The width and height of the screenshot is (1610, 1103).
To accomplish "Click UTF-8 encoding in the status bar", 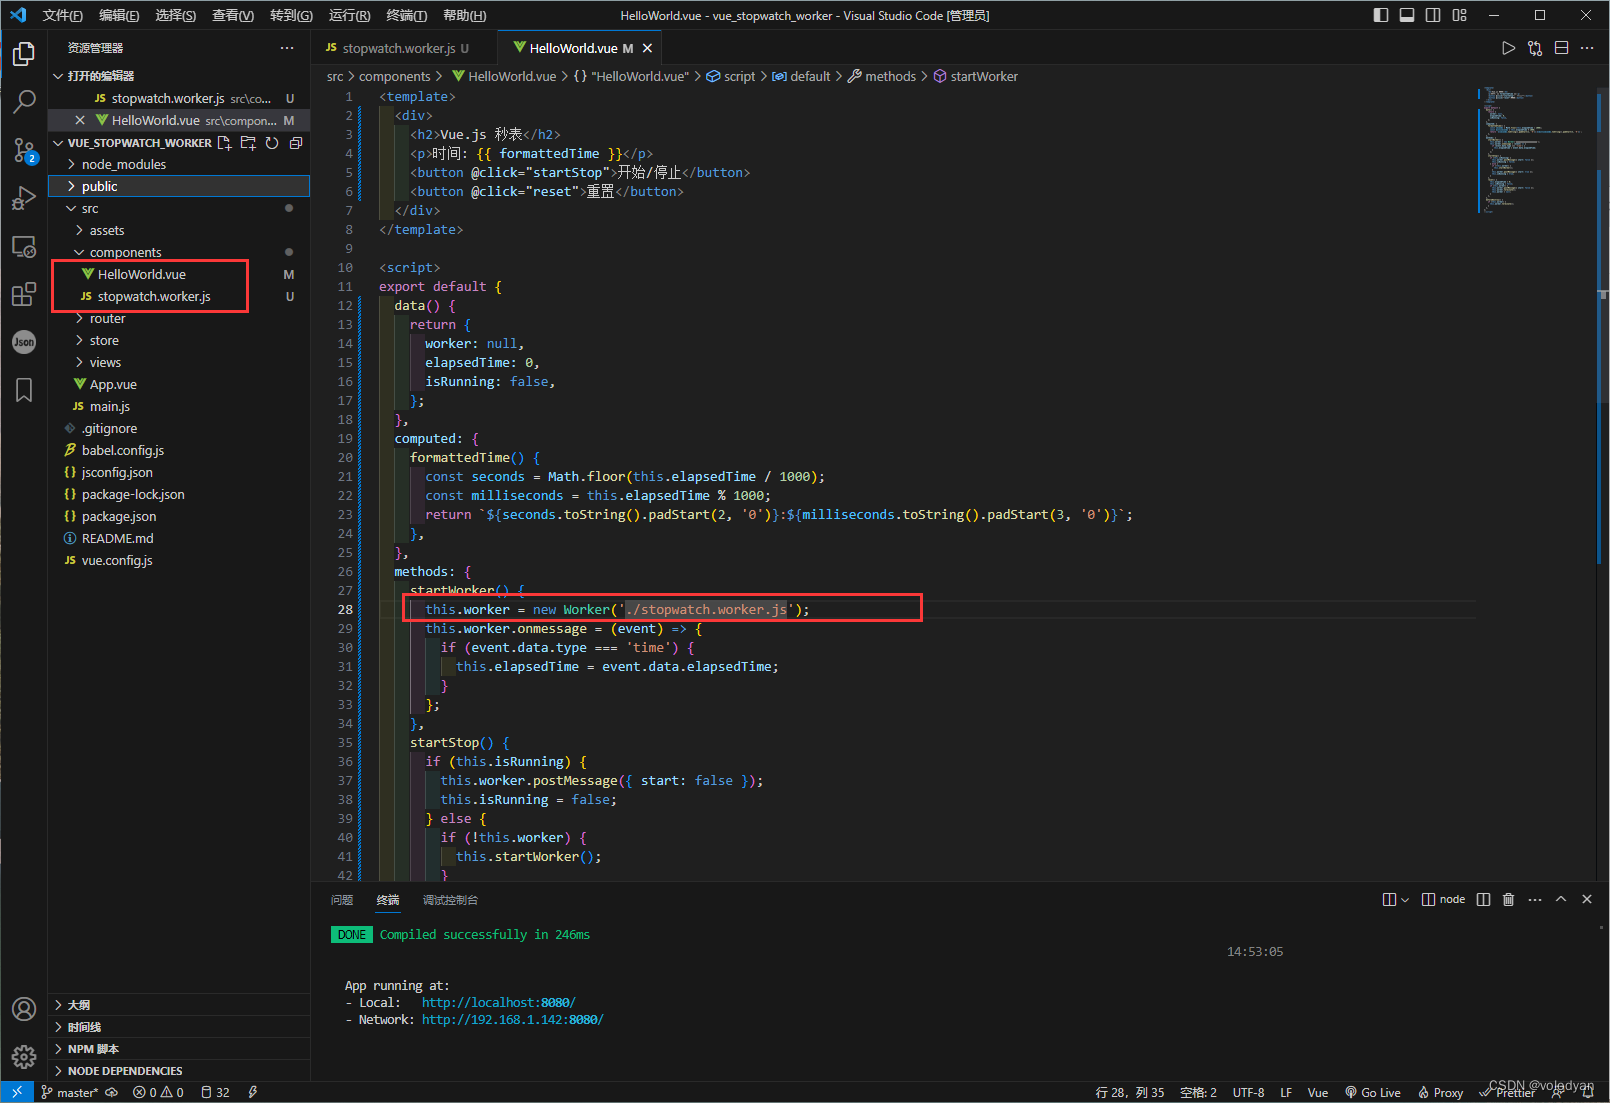I will point(1248,1092).
